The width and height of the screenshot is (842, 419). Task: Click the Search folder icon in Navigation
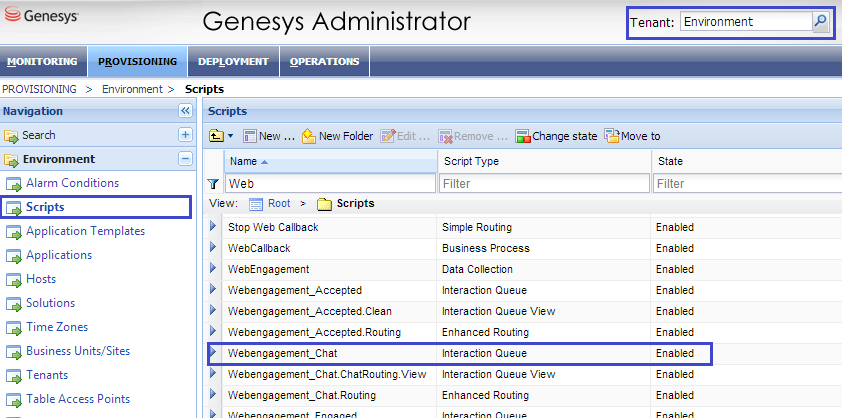coord(11,136)
